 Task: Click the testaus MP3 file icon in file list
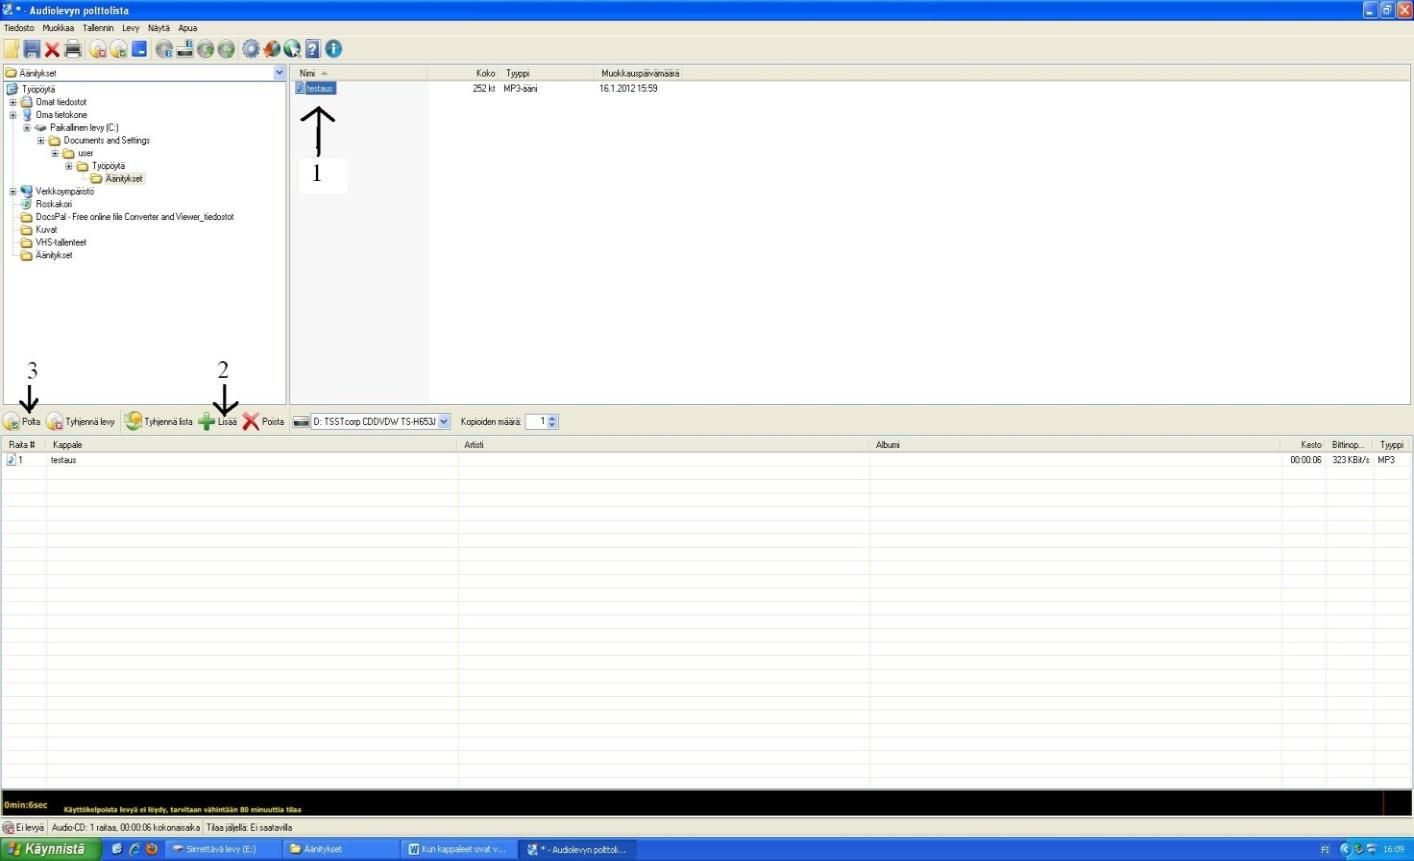(x=300, y=88)
